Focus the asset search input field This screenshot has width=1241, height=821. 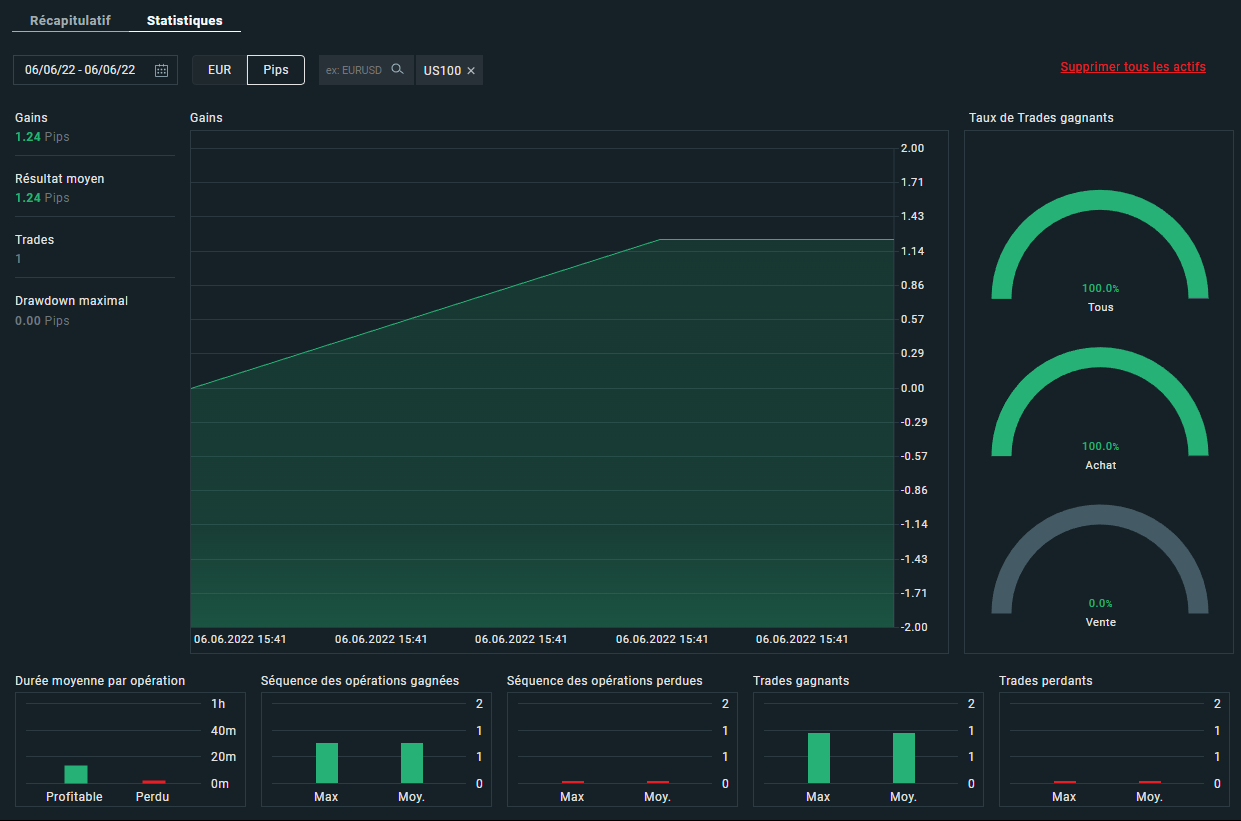tap(354, 70)
